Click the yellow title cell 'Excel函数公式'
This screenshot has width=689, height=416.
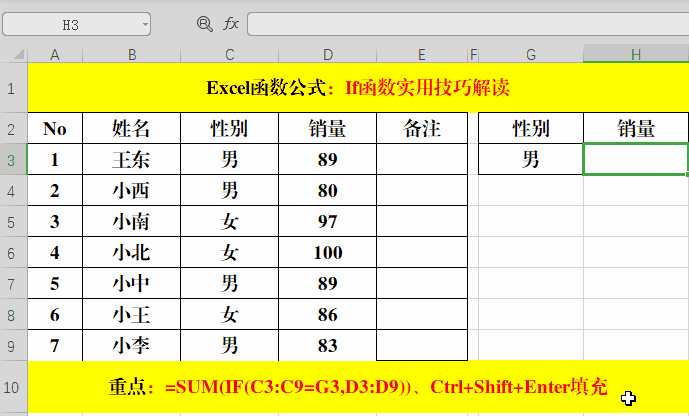point(358,88)
